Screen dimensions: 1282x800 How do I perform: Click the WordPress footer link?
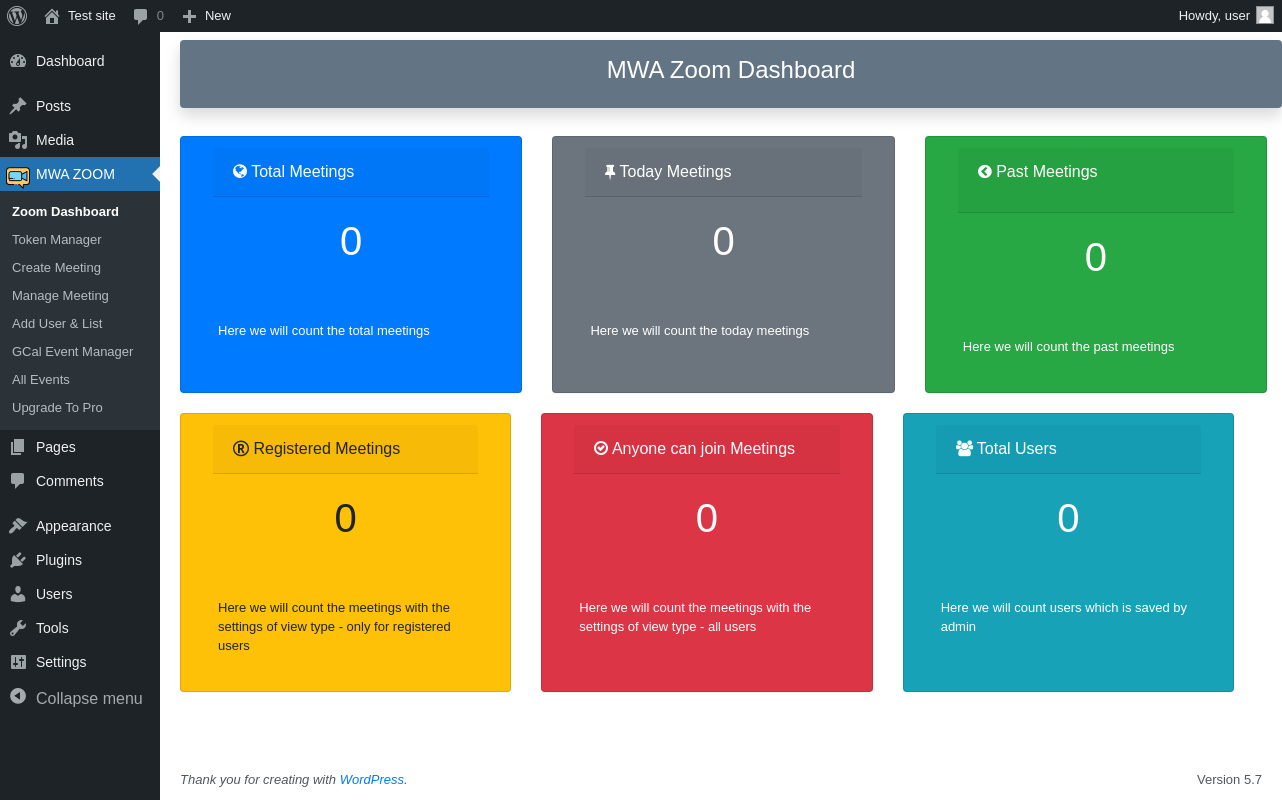coord(372,779)
